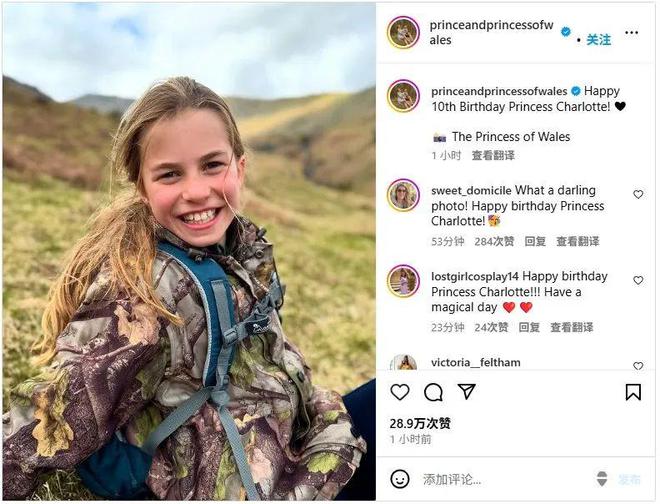
Task: Open victoria__feltham username link
Action: pyautogui.click(x=476, y=363)
